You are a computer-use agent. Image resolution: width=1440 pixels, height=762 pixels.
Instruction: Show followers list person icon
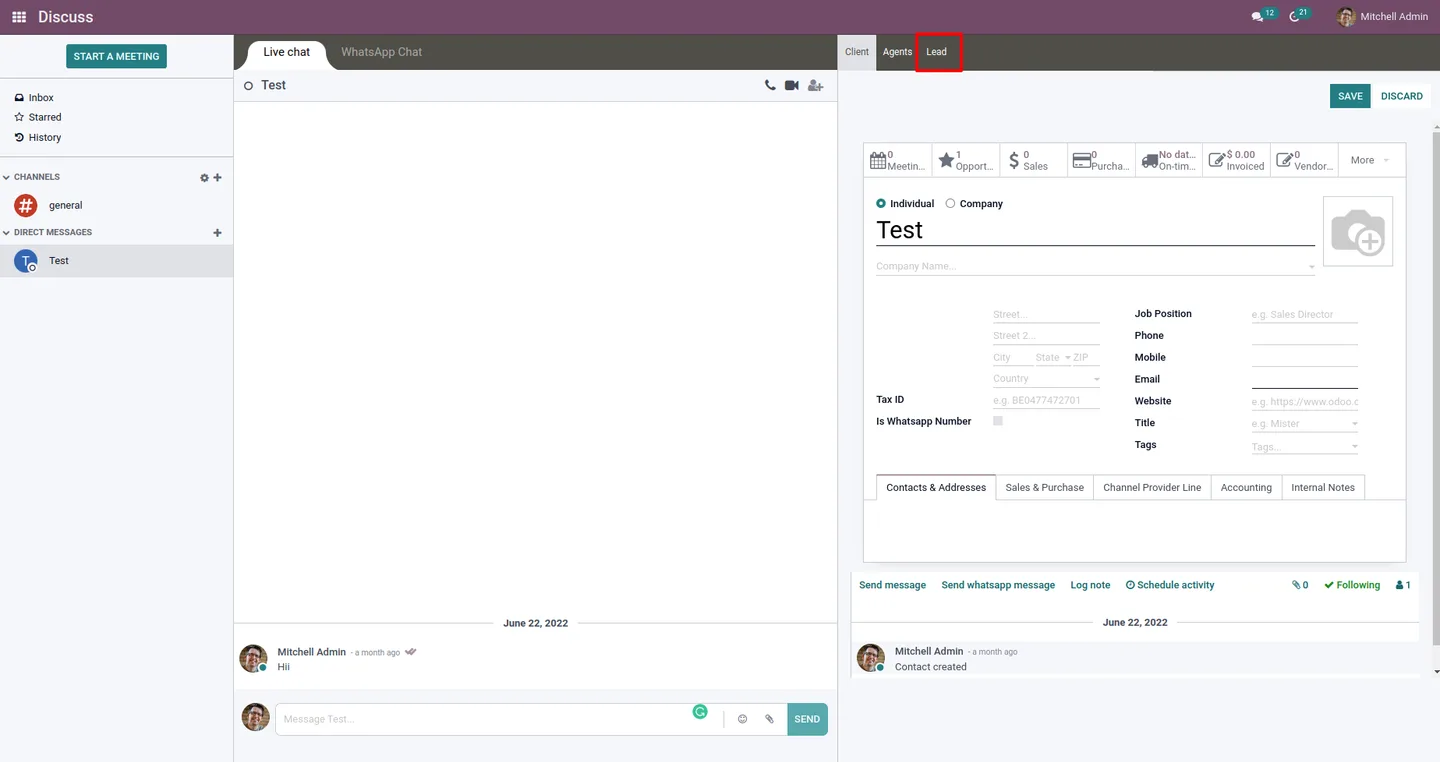click(1403, 585)
